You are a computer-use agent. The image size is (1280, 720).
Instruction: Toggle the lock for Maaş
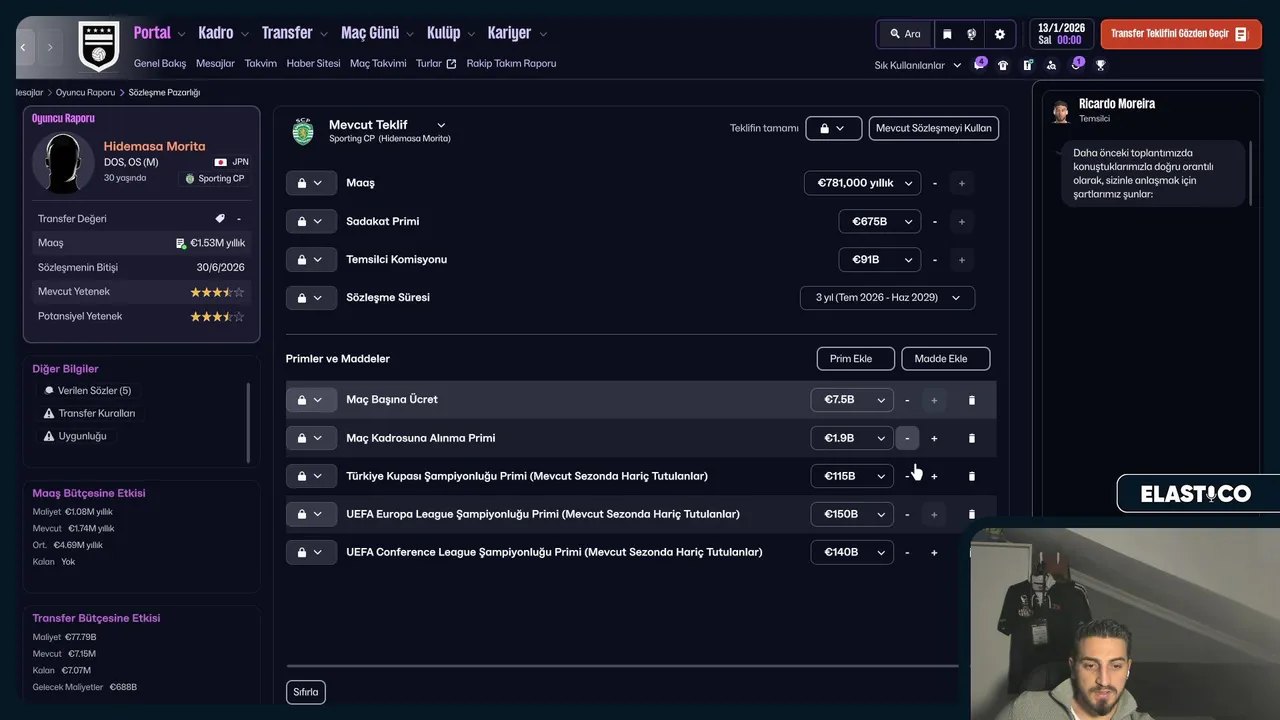pos(311,183)
